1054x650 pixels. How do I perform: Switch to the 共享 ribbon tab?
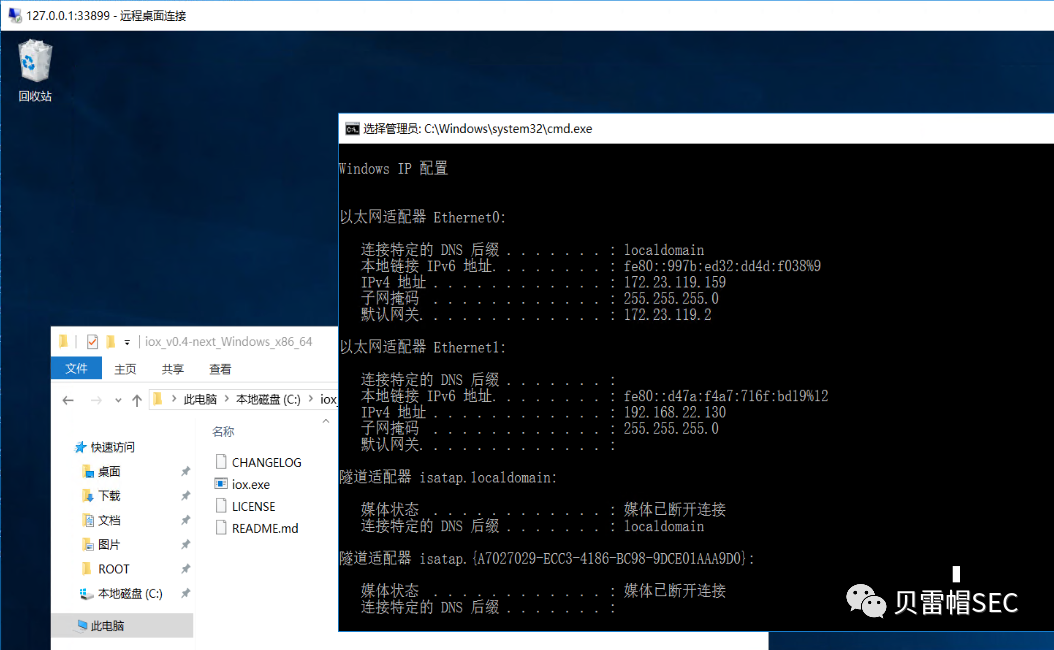pos(173,369)
